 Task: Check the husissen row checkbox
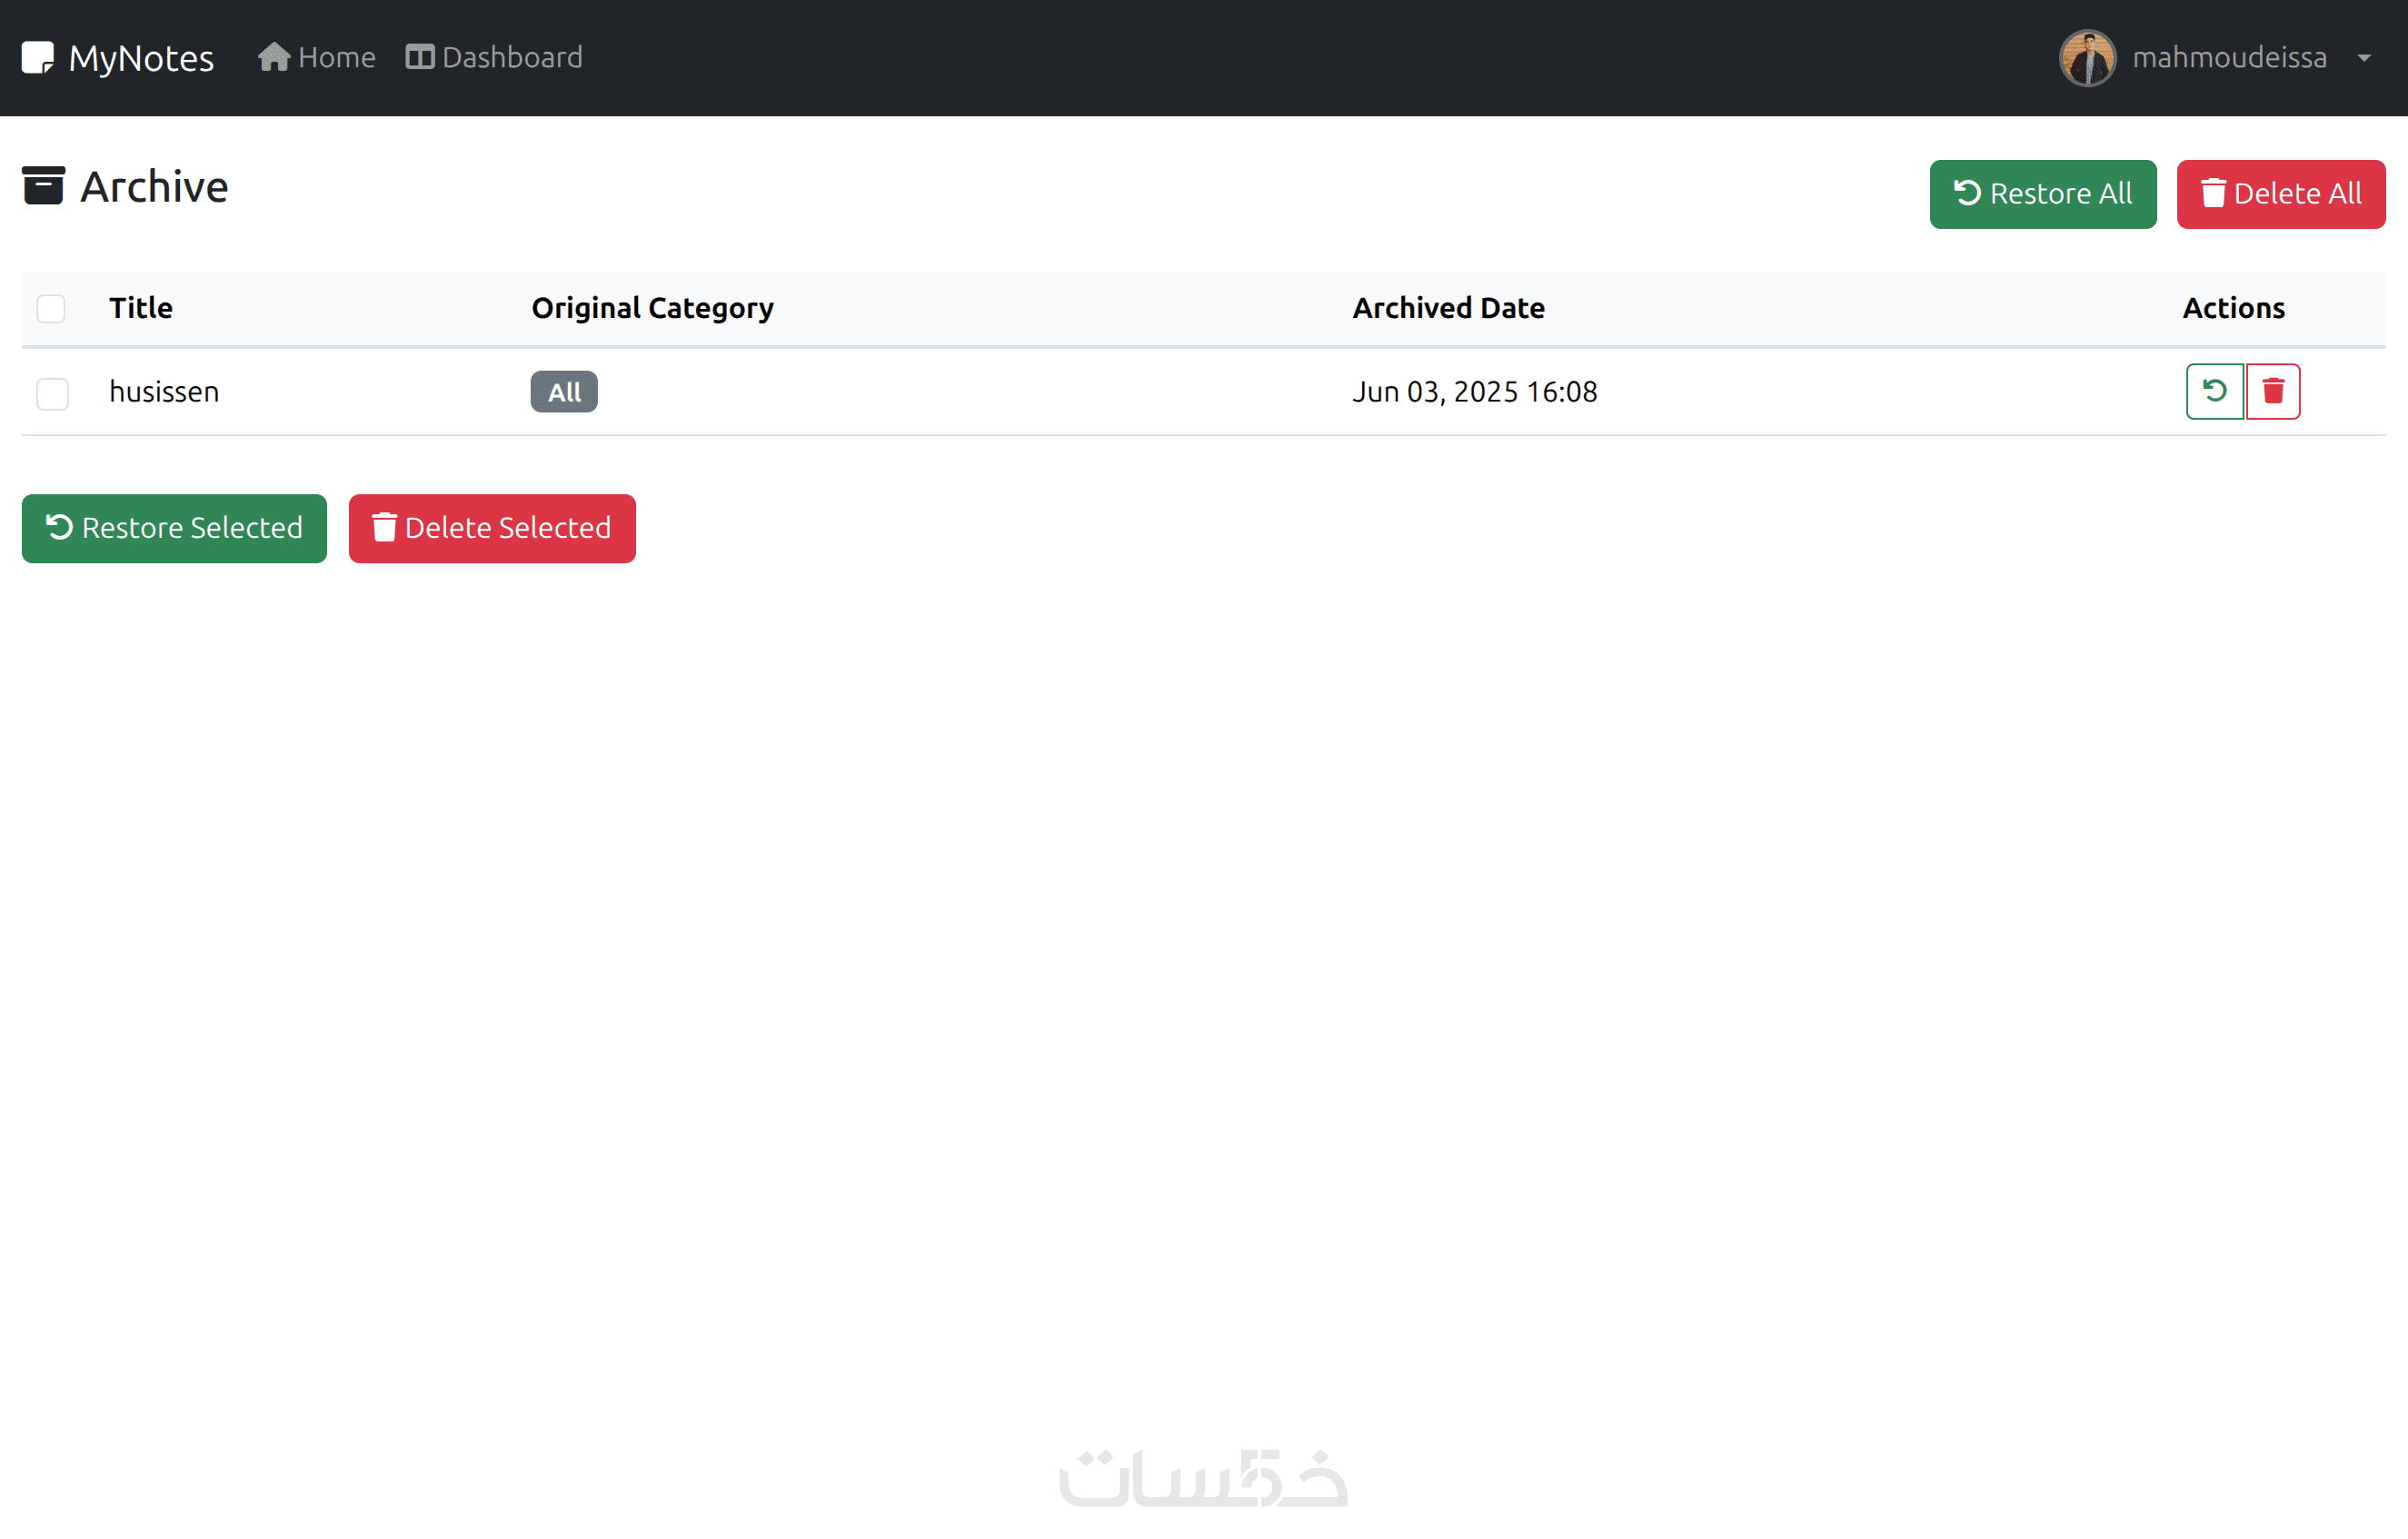(x=52, y=393)
